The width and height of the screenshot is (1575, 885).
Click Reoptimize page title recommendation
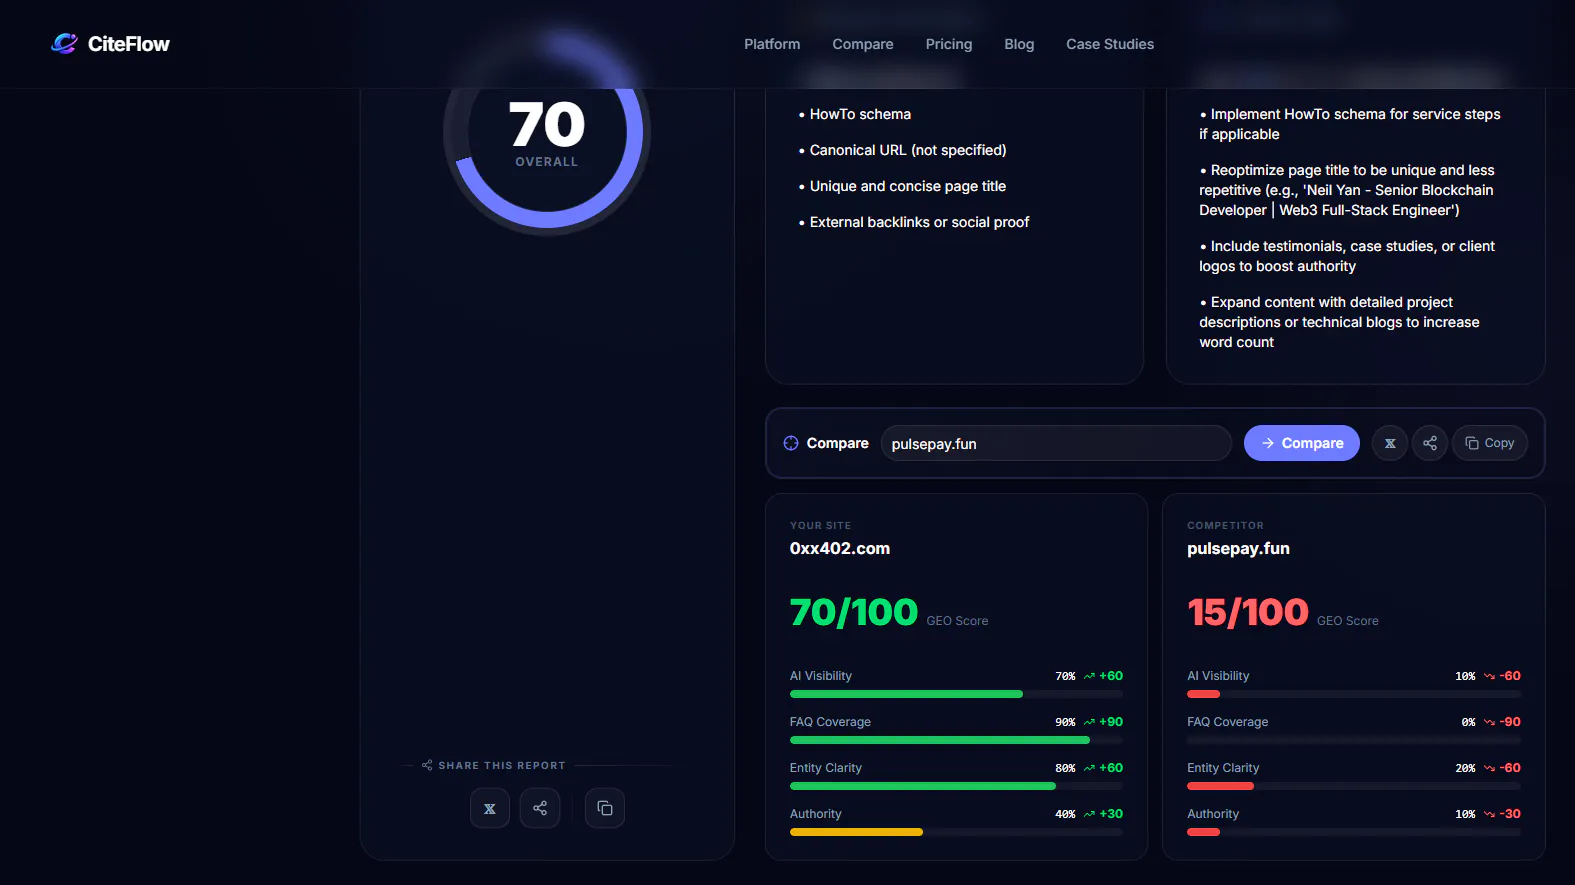1347,190
